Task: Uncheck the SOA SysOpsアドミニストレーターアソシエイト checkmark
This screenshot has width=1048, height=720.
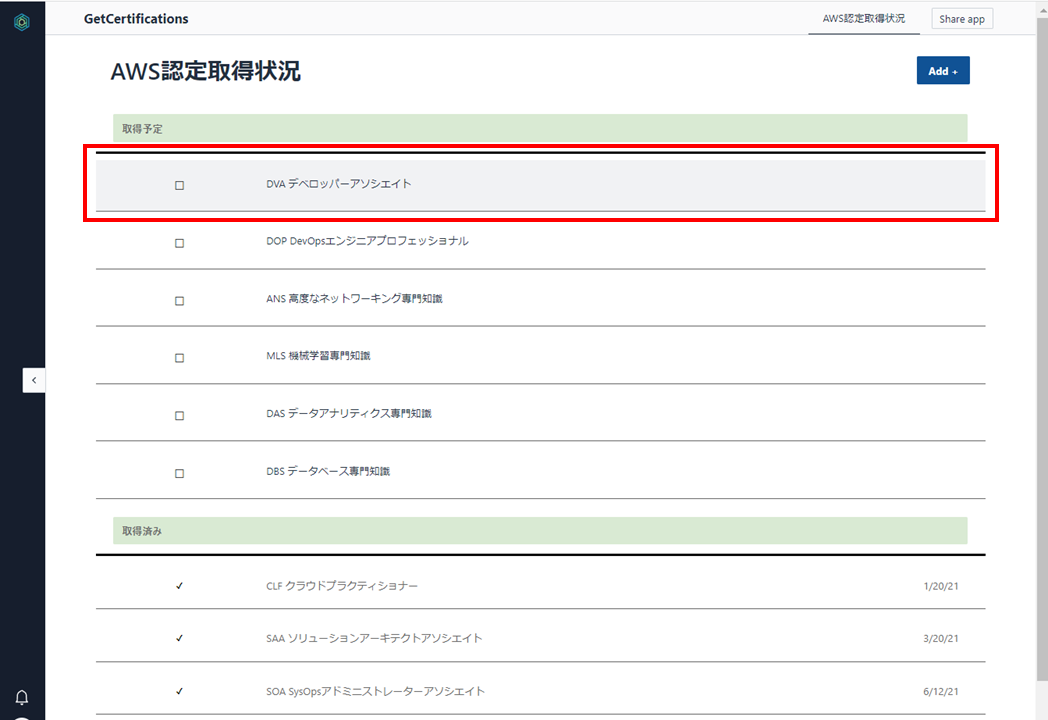Action: [179, 692]
